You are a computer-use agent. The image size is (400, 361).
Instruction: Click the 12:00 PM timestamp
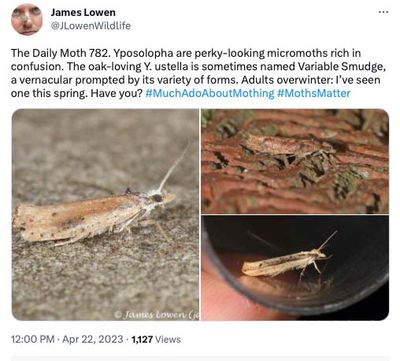click(x=33, y=339)
